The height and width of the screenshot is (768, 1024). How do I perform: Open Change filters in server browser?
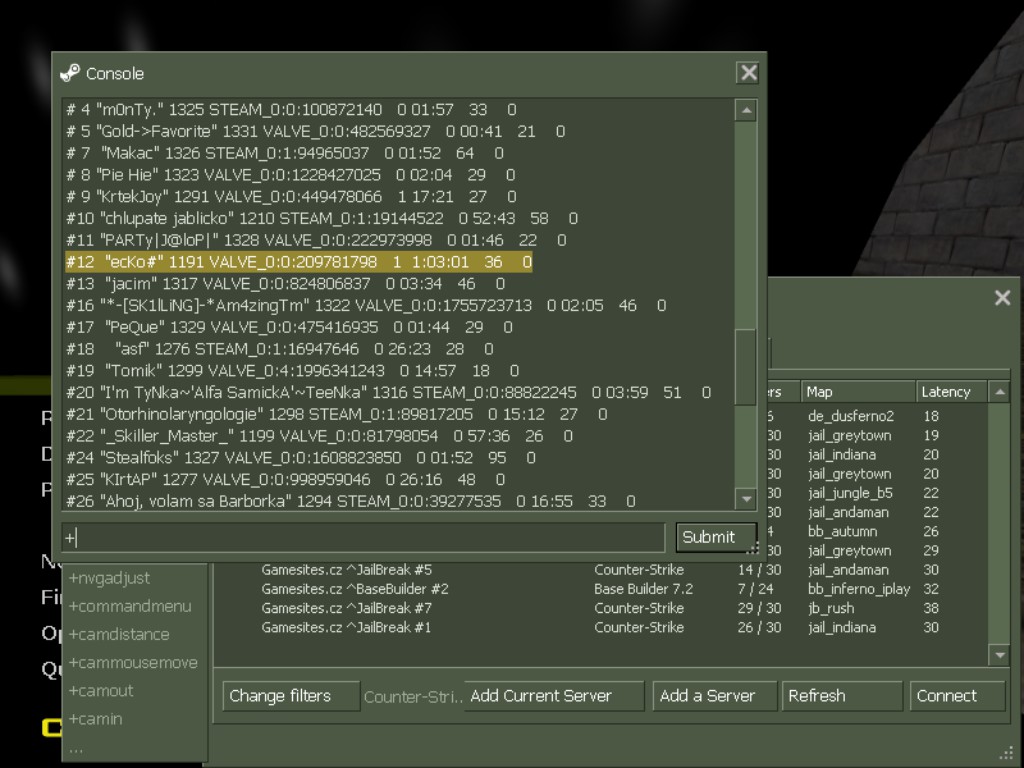(x=291, y=696)
